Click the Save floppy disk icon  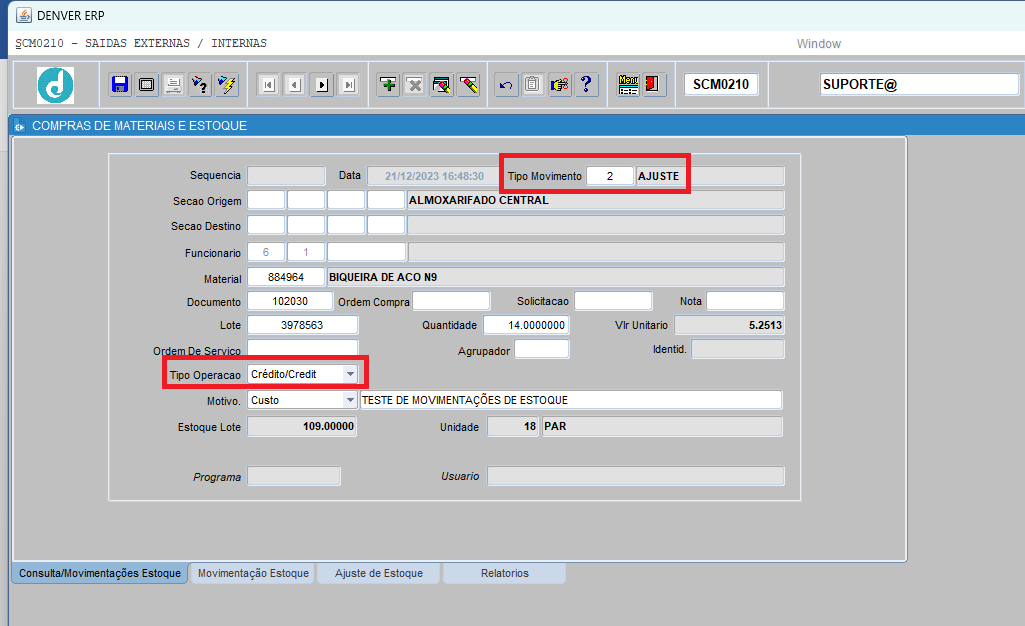point(120,84)
